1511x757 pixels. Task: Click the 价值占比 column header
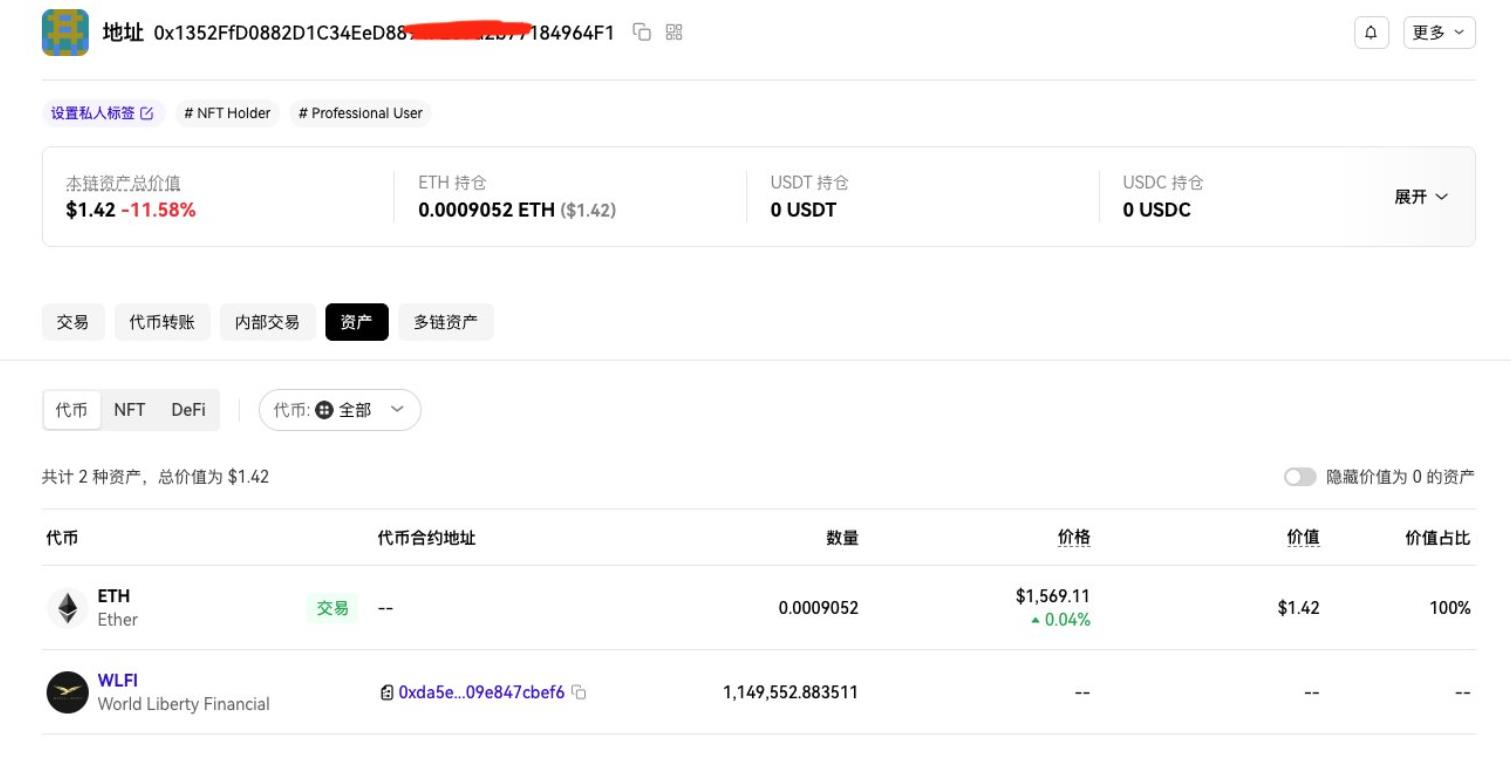(x=1438, y=538)
